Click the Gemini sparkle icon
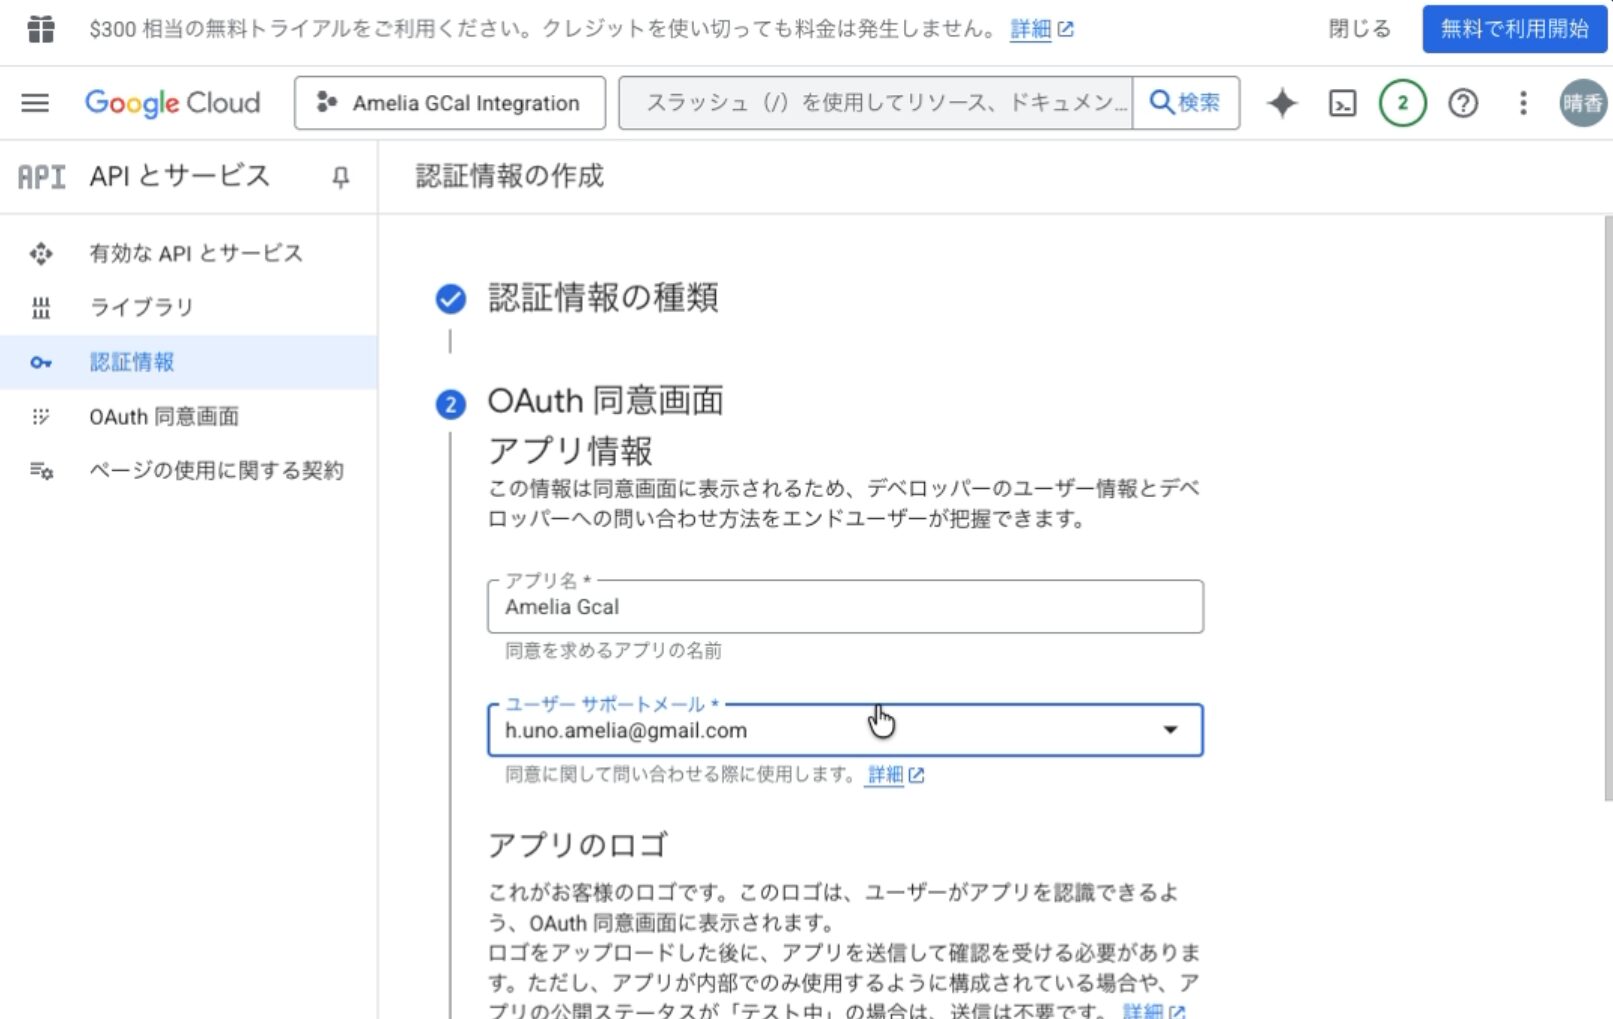The image size is (1613, 1019). (1281, 103)
